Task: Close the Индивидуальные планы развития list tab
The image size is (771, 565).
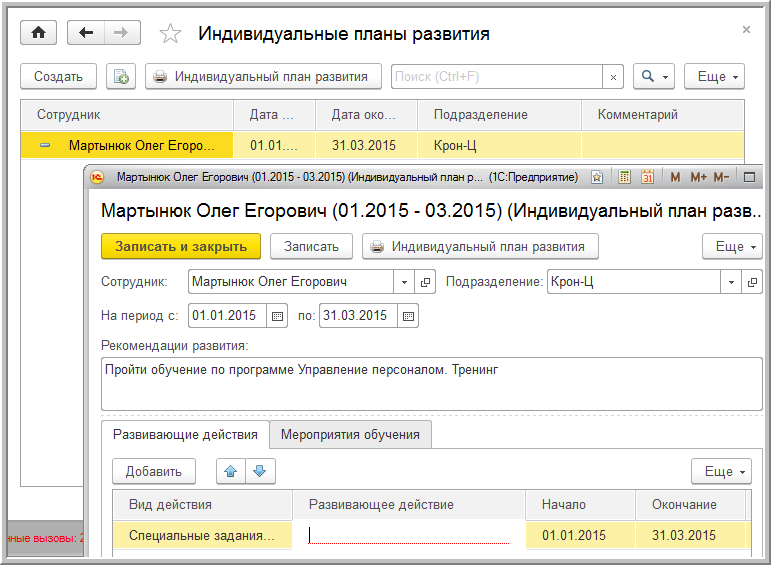Action: pyautogui.click(x=746, y=30)
